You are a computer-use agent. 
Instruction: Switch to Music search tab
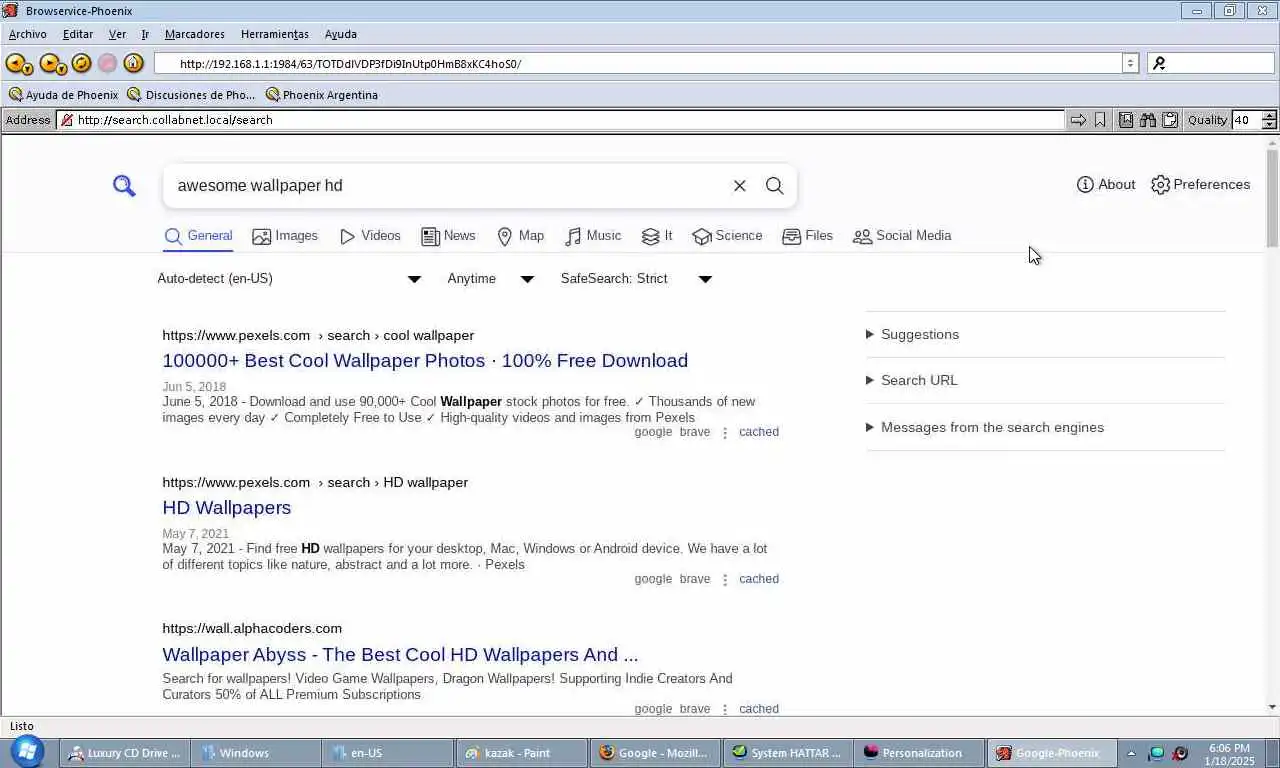point(593,237)
